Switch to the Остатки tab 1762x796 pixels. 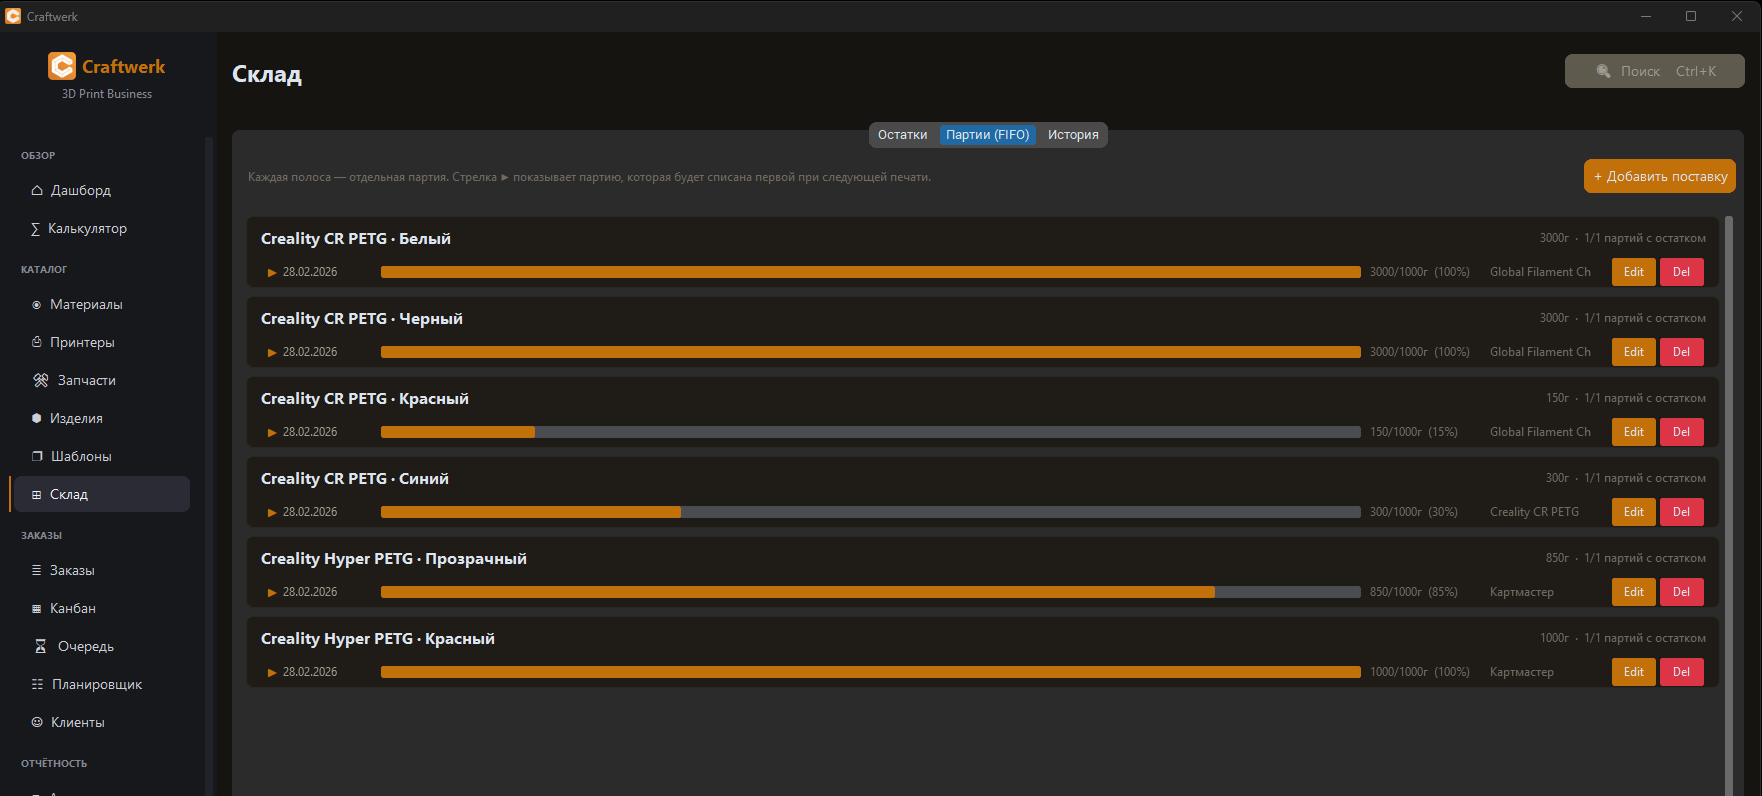902,135
